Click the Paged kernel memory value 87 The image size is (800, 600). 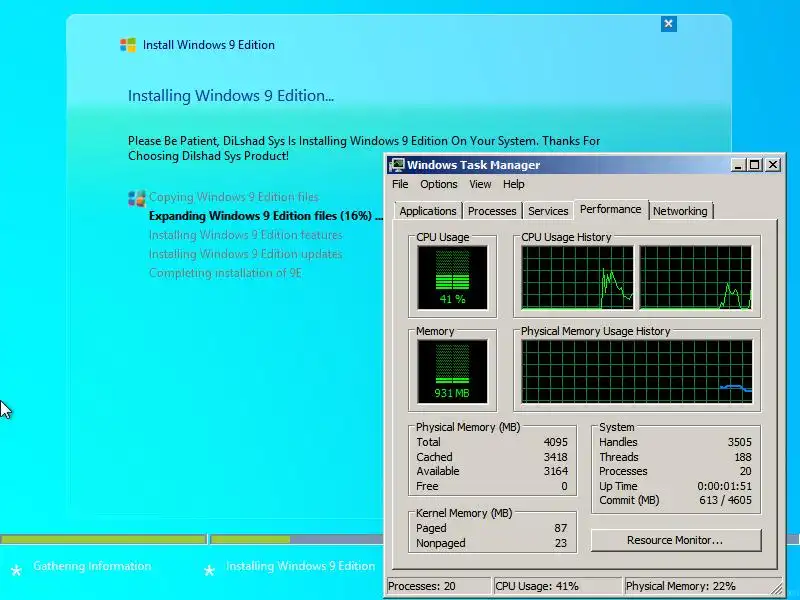coord(561,529)
